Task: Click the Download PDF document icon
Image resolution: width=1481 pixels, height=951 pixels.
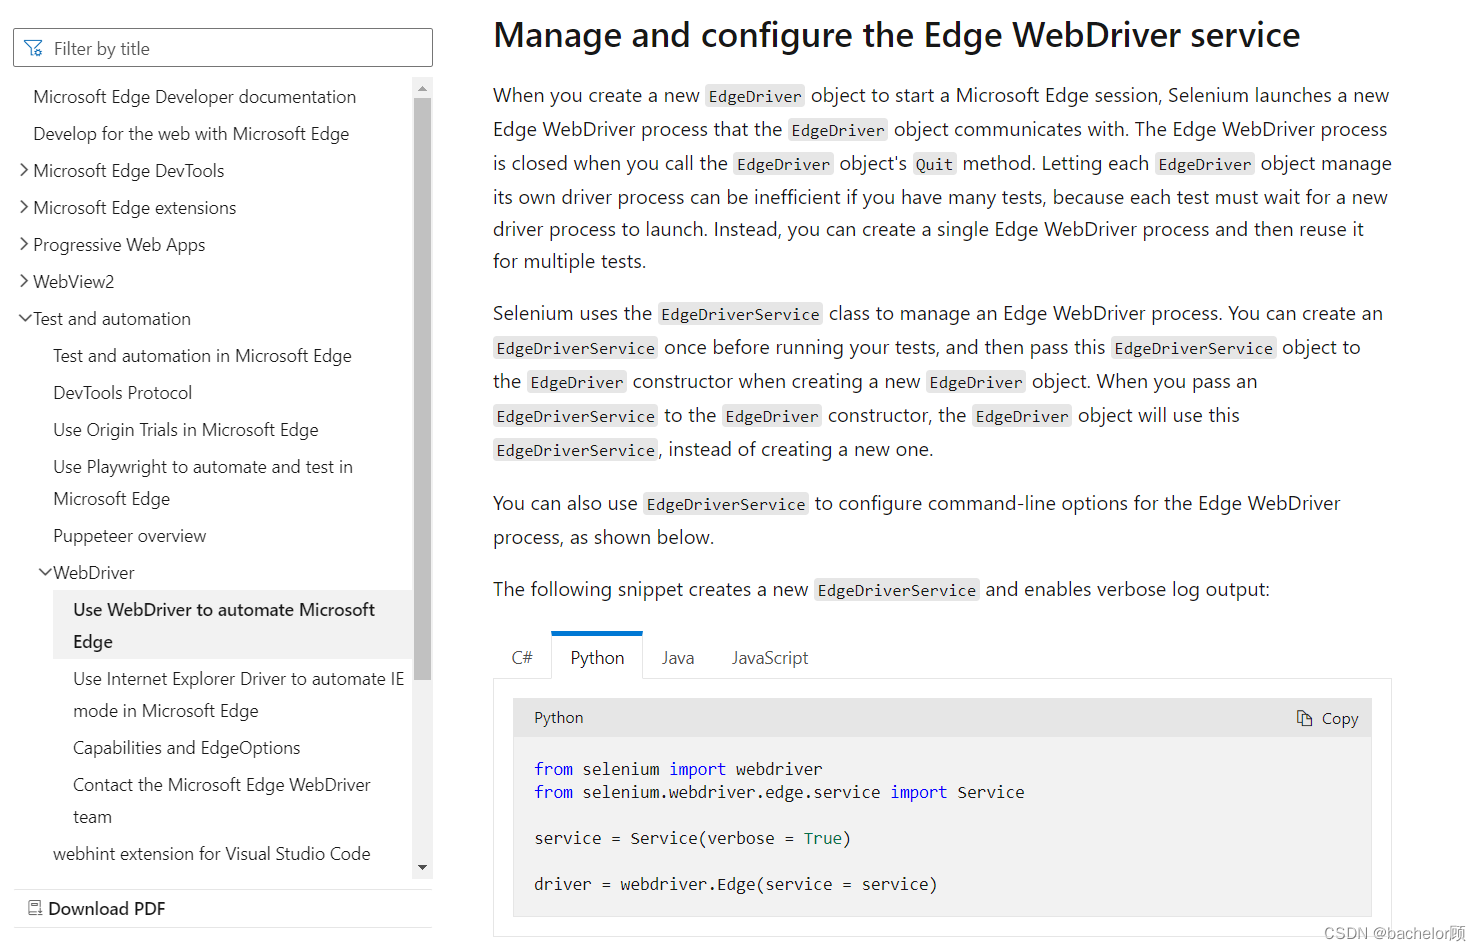Action: [35, 908]
